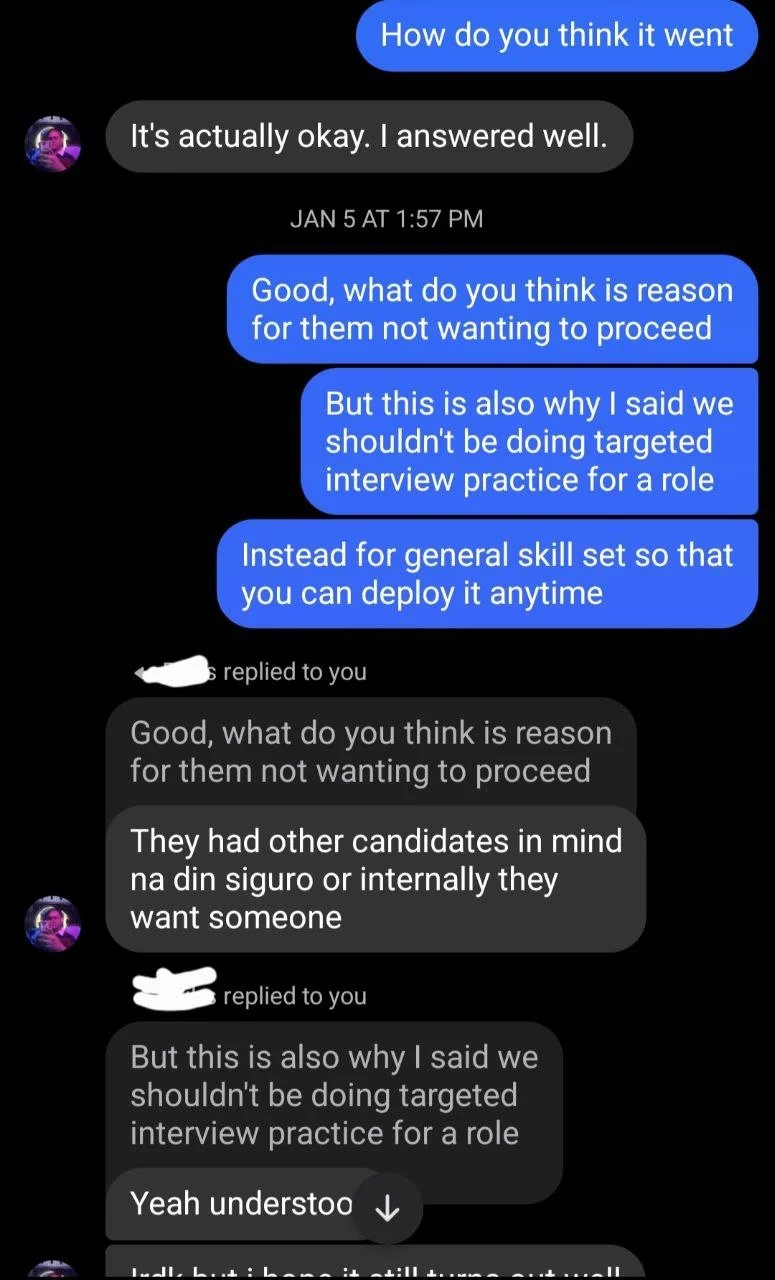Tap the scroll-to-bottom down arrow button
The height and width of the screenshot is (1280, 775).
click(x=386, y=1208)
